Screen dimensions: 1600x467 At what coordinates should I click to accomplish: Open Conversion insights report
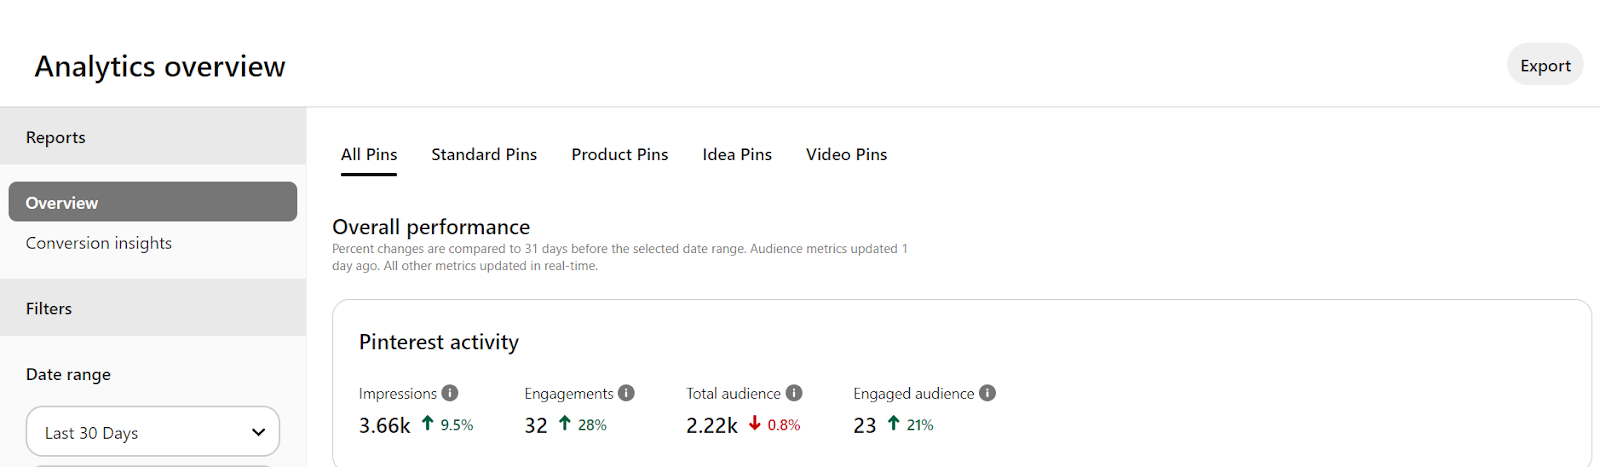pos(99,243)
